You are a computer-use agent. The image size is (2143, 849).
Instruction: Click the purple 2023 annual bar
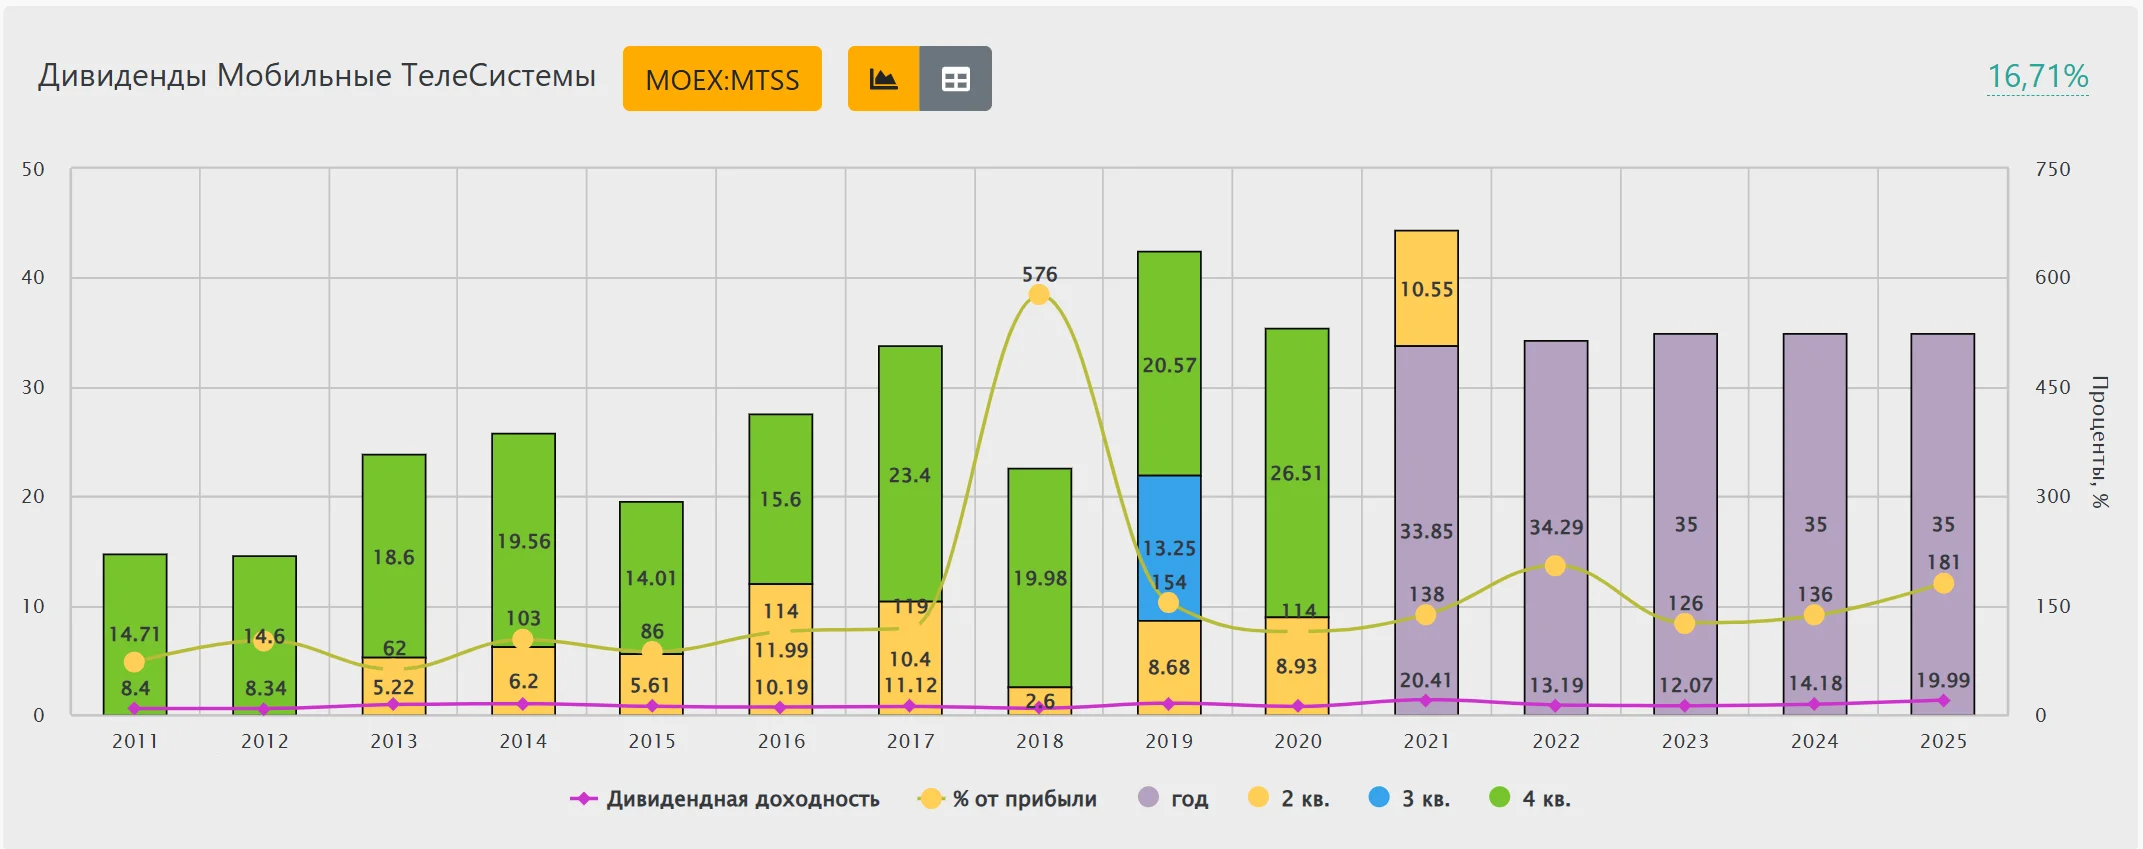[1686, 524]
